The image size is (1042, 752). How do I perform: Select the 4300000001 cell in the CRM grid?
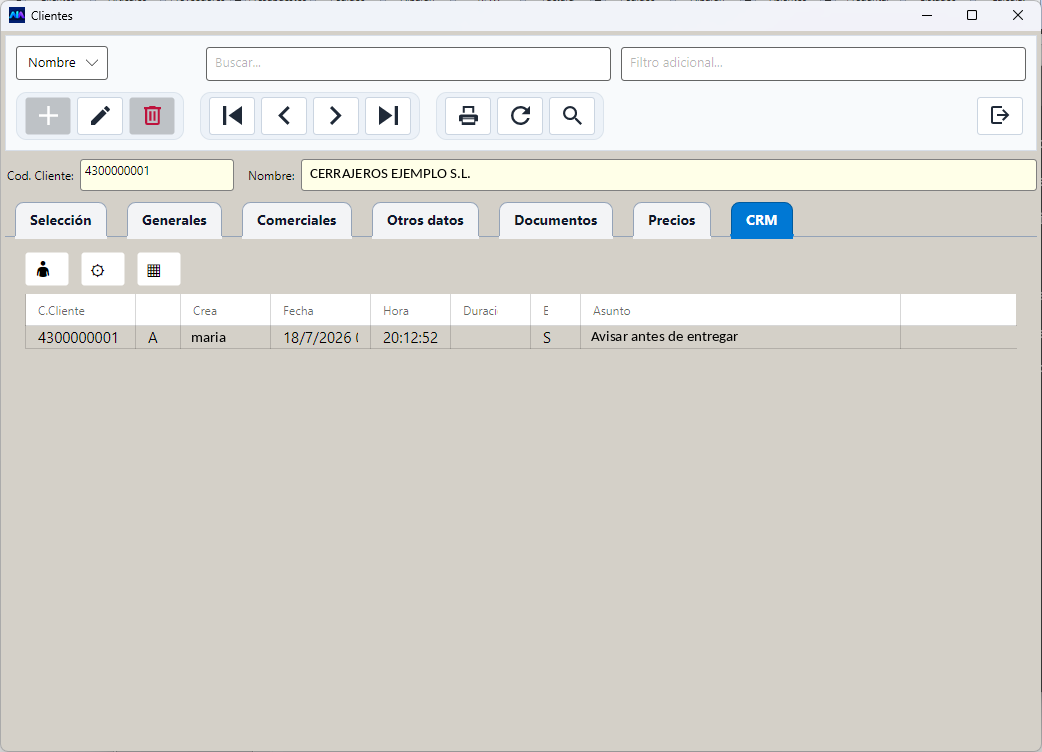pyautogui.click(x=80, y=337)
